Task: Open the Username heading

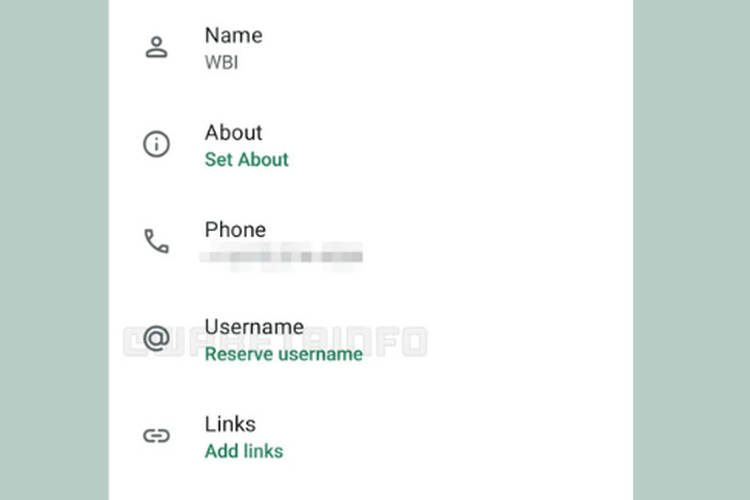Action: point(254,326)
